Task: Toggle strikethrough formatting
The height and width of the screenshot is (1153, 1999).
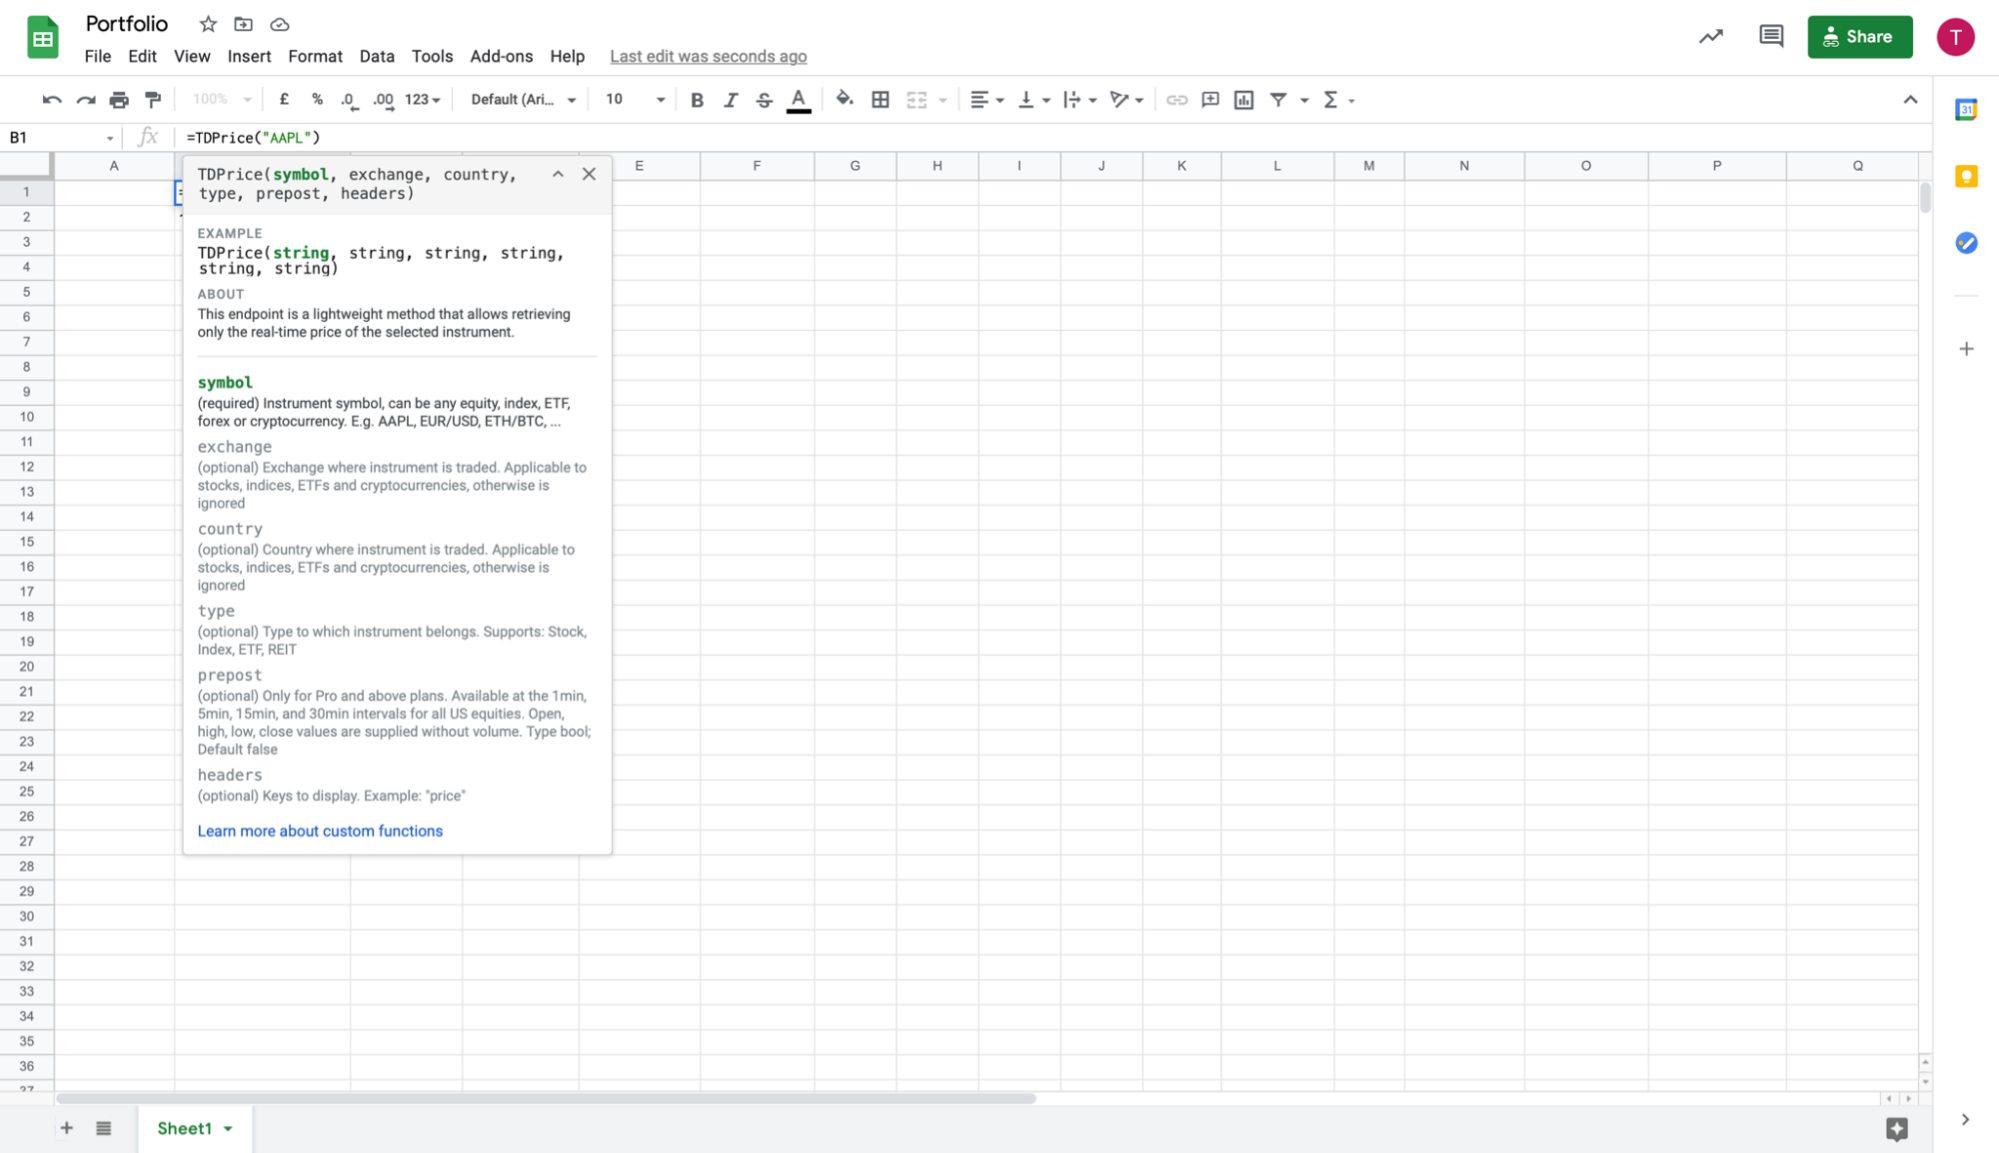Action: [764, 100]
